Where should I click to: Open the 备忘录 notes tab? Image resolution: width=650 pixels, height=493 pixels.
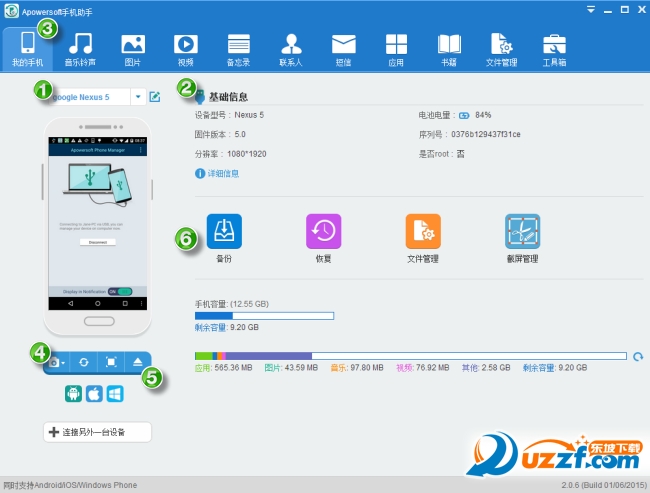(238, 49)
